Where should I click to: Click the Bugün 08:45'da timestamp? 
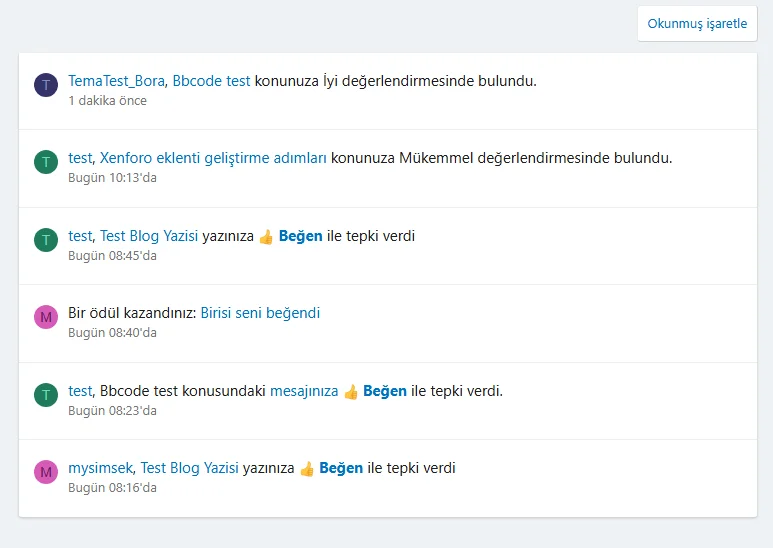click(x=112, y=255)
